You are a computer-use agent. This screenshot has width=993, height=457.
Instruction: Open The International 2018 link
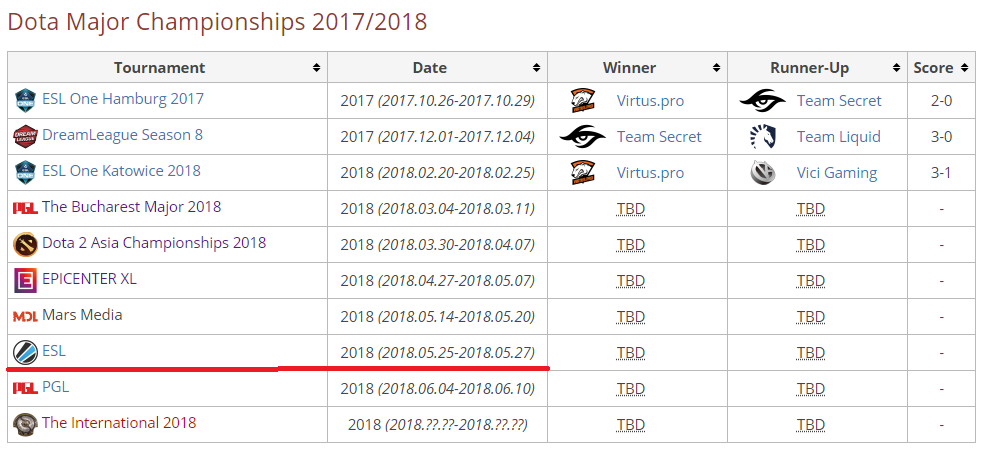click(x=119, y=423)
